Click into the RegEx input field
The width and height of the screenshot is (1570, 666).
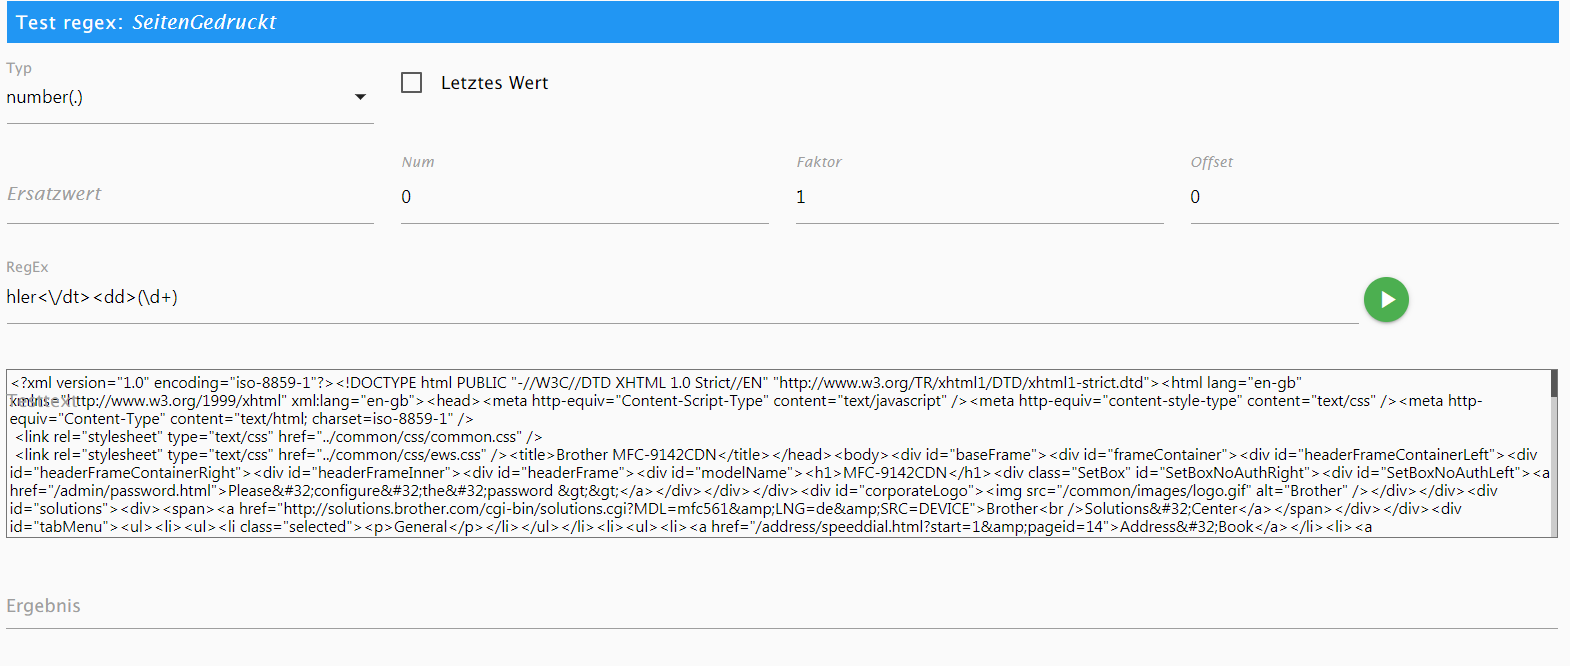[x=682, y=298]
